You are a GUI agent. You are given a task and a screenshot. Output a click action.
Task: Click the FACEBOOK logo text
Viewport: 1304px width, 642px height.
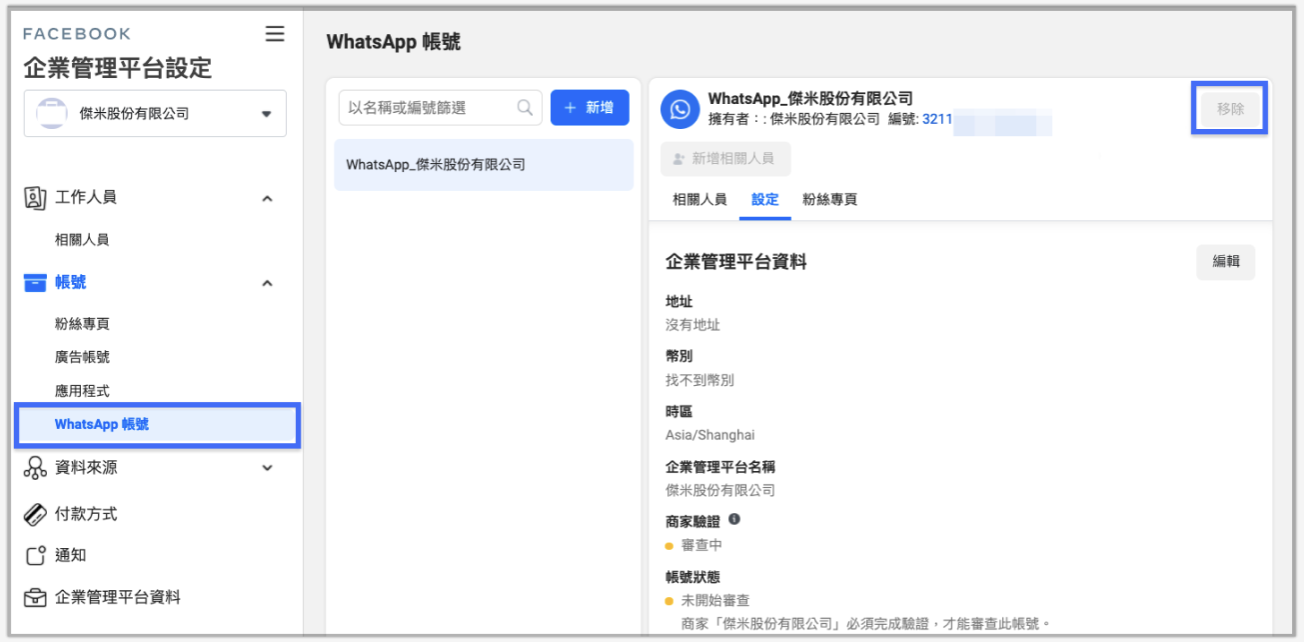77,34
